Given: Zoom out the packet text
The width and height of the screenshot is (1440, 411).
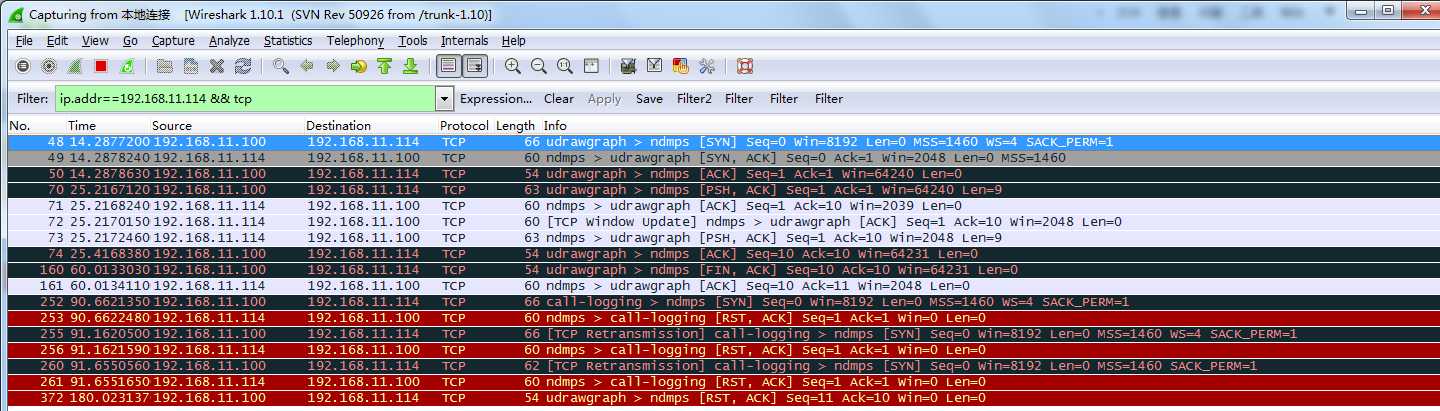Looking at the screenshot, I should point(539,66).
